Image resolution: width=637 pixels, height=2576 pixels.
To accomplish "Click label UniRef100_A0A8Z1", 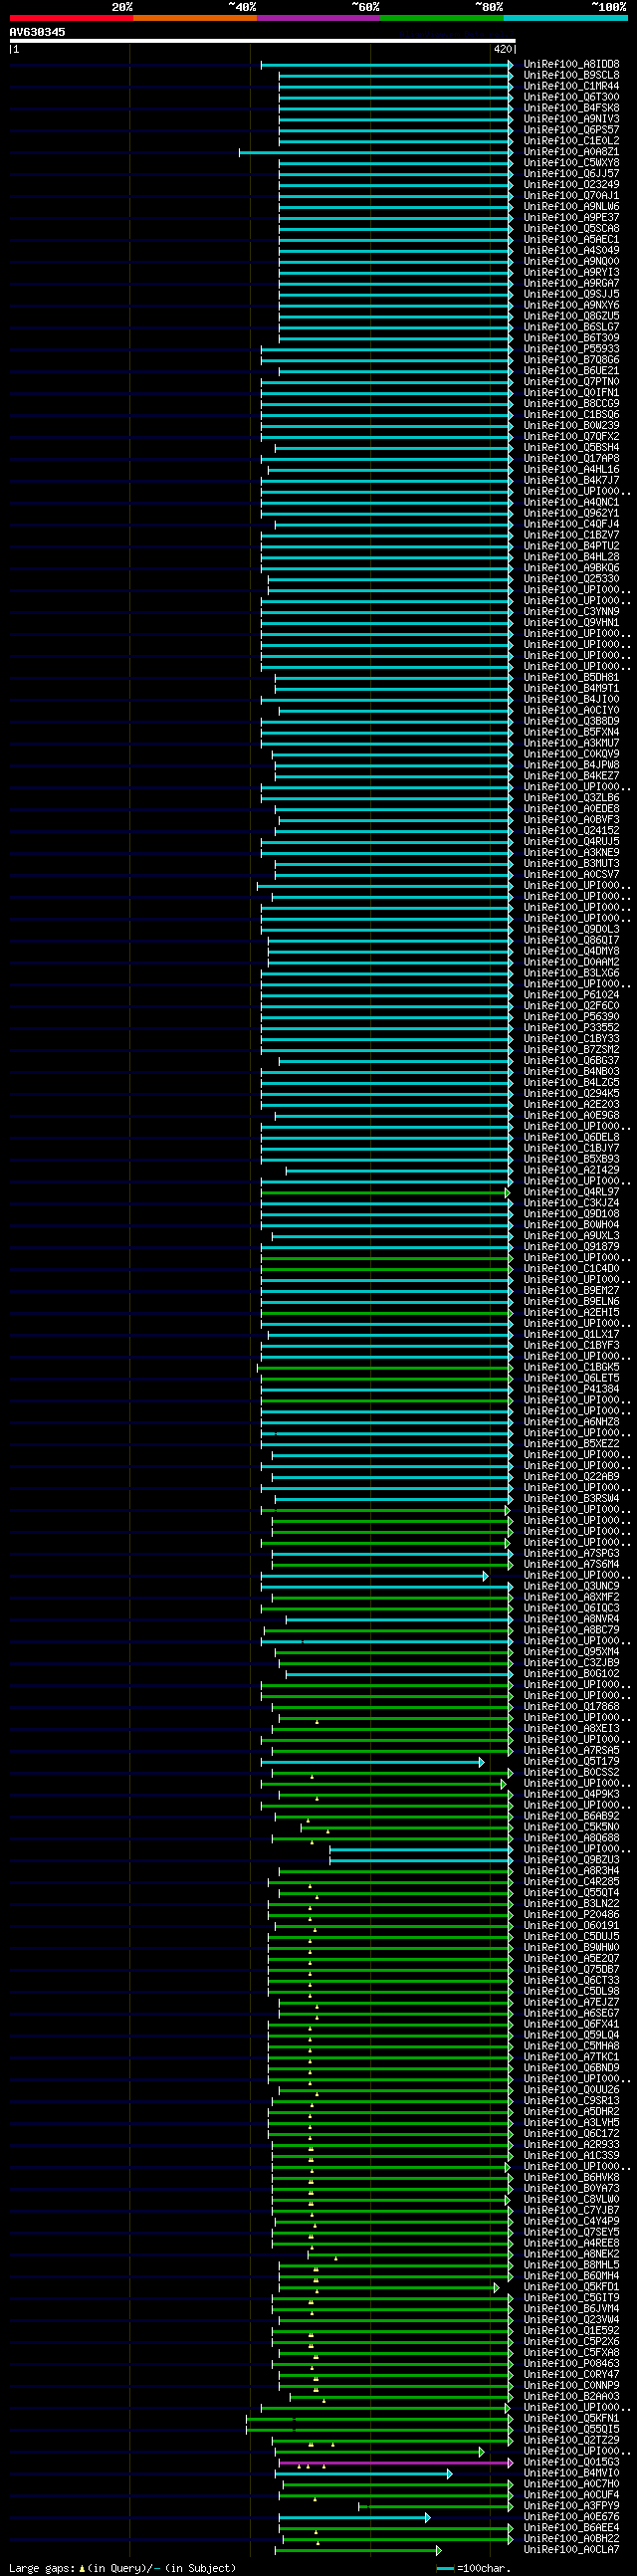I will click(x=571, y=153).
